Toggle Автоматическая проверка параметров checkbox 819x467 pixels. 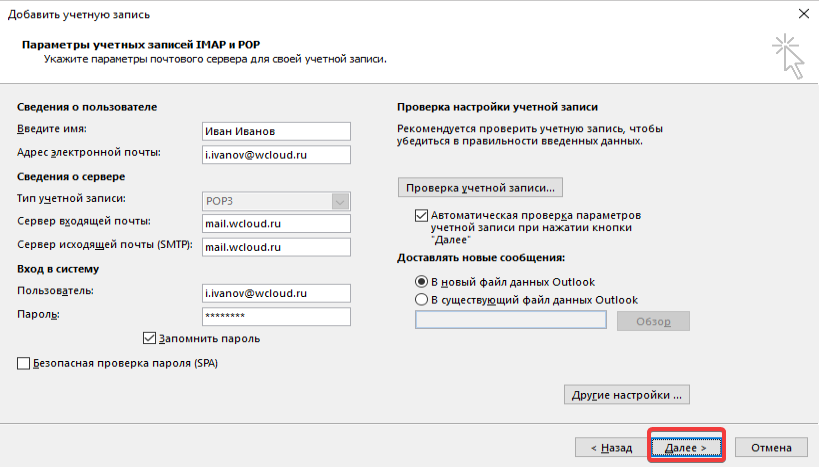[421, 216]
